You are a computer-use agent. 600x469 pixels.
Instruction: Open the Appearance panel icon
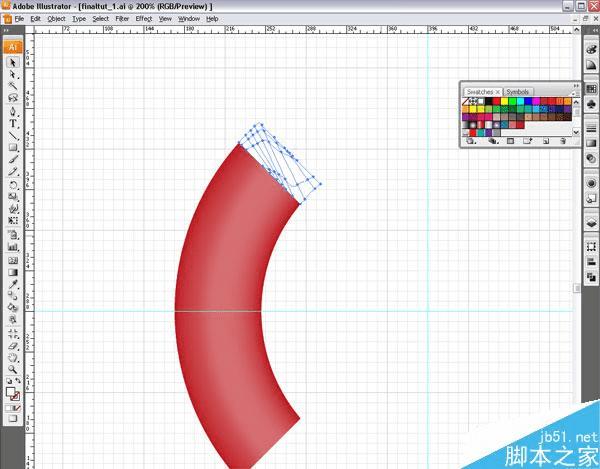(x=591, y=183)
